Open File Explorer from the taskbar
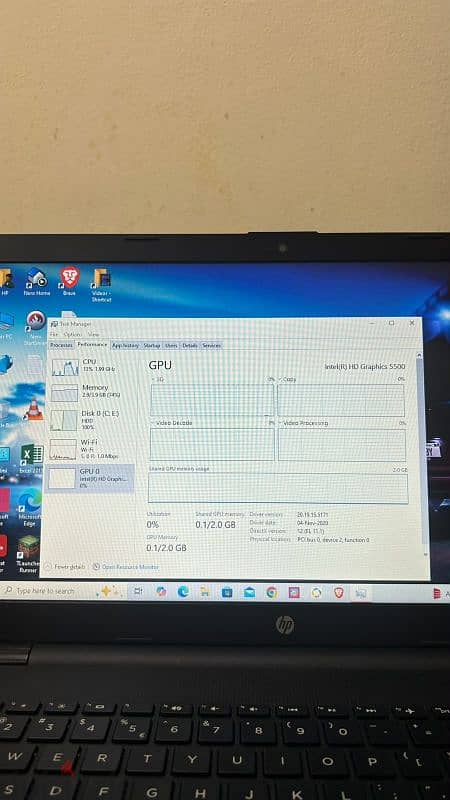 (x=205, y=592)
